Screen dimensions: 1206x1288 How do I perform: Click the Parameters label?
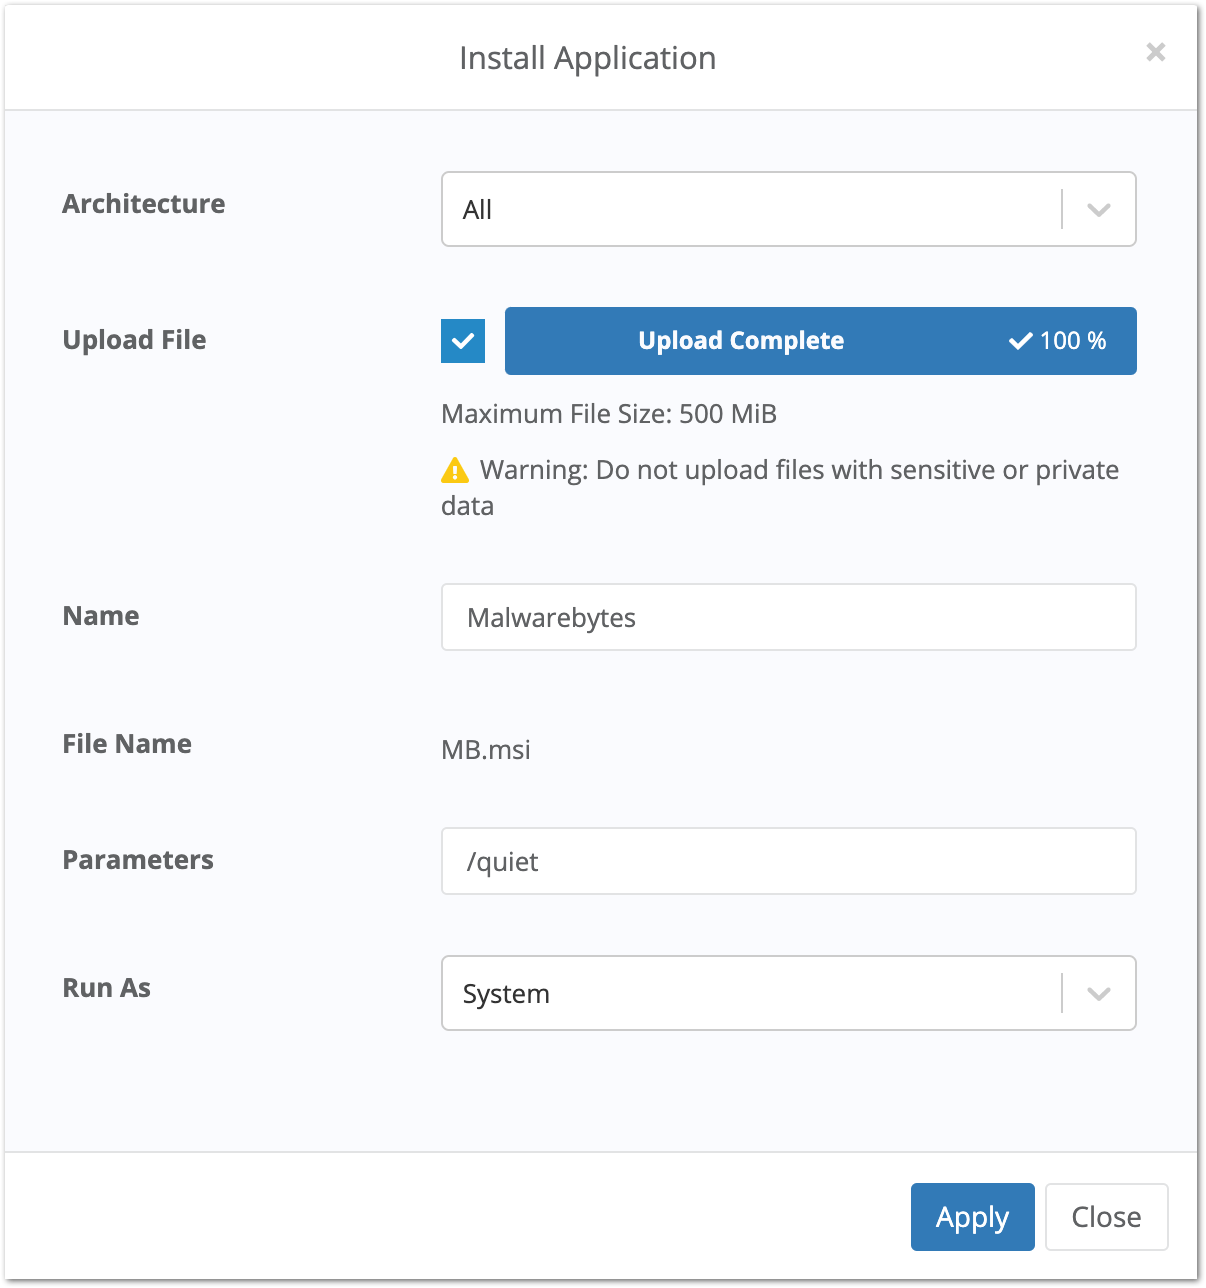click(138, 860)
